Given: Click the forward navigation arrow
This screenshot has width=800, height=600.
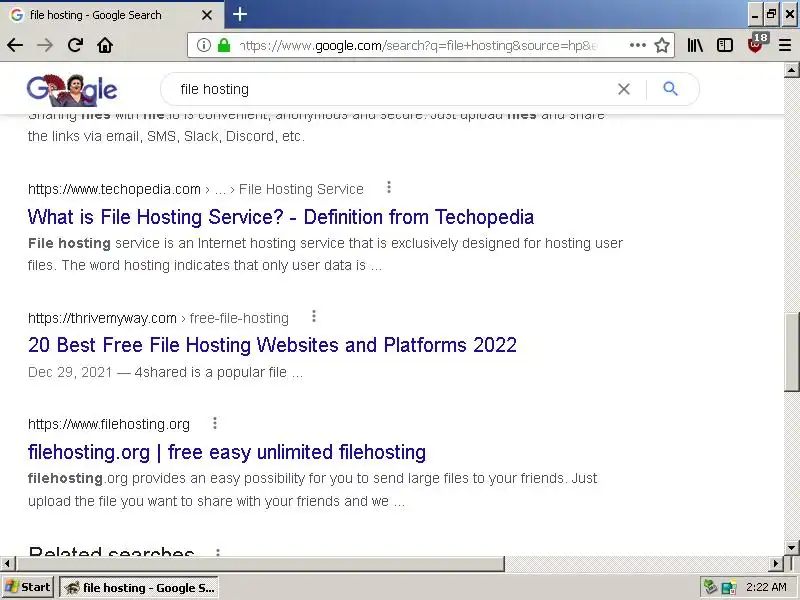Looking at the screenshot, I should [x=45, y=45].
